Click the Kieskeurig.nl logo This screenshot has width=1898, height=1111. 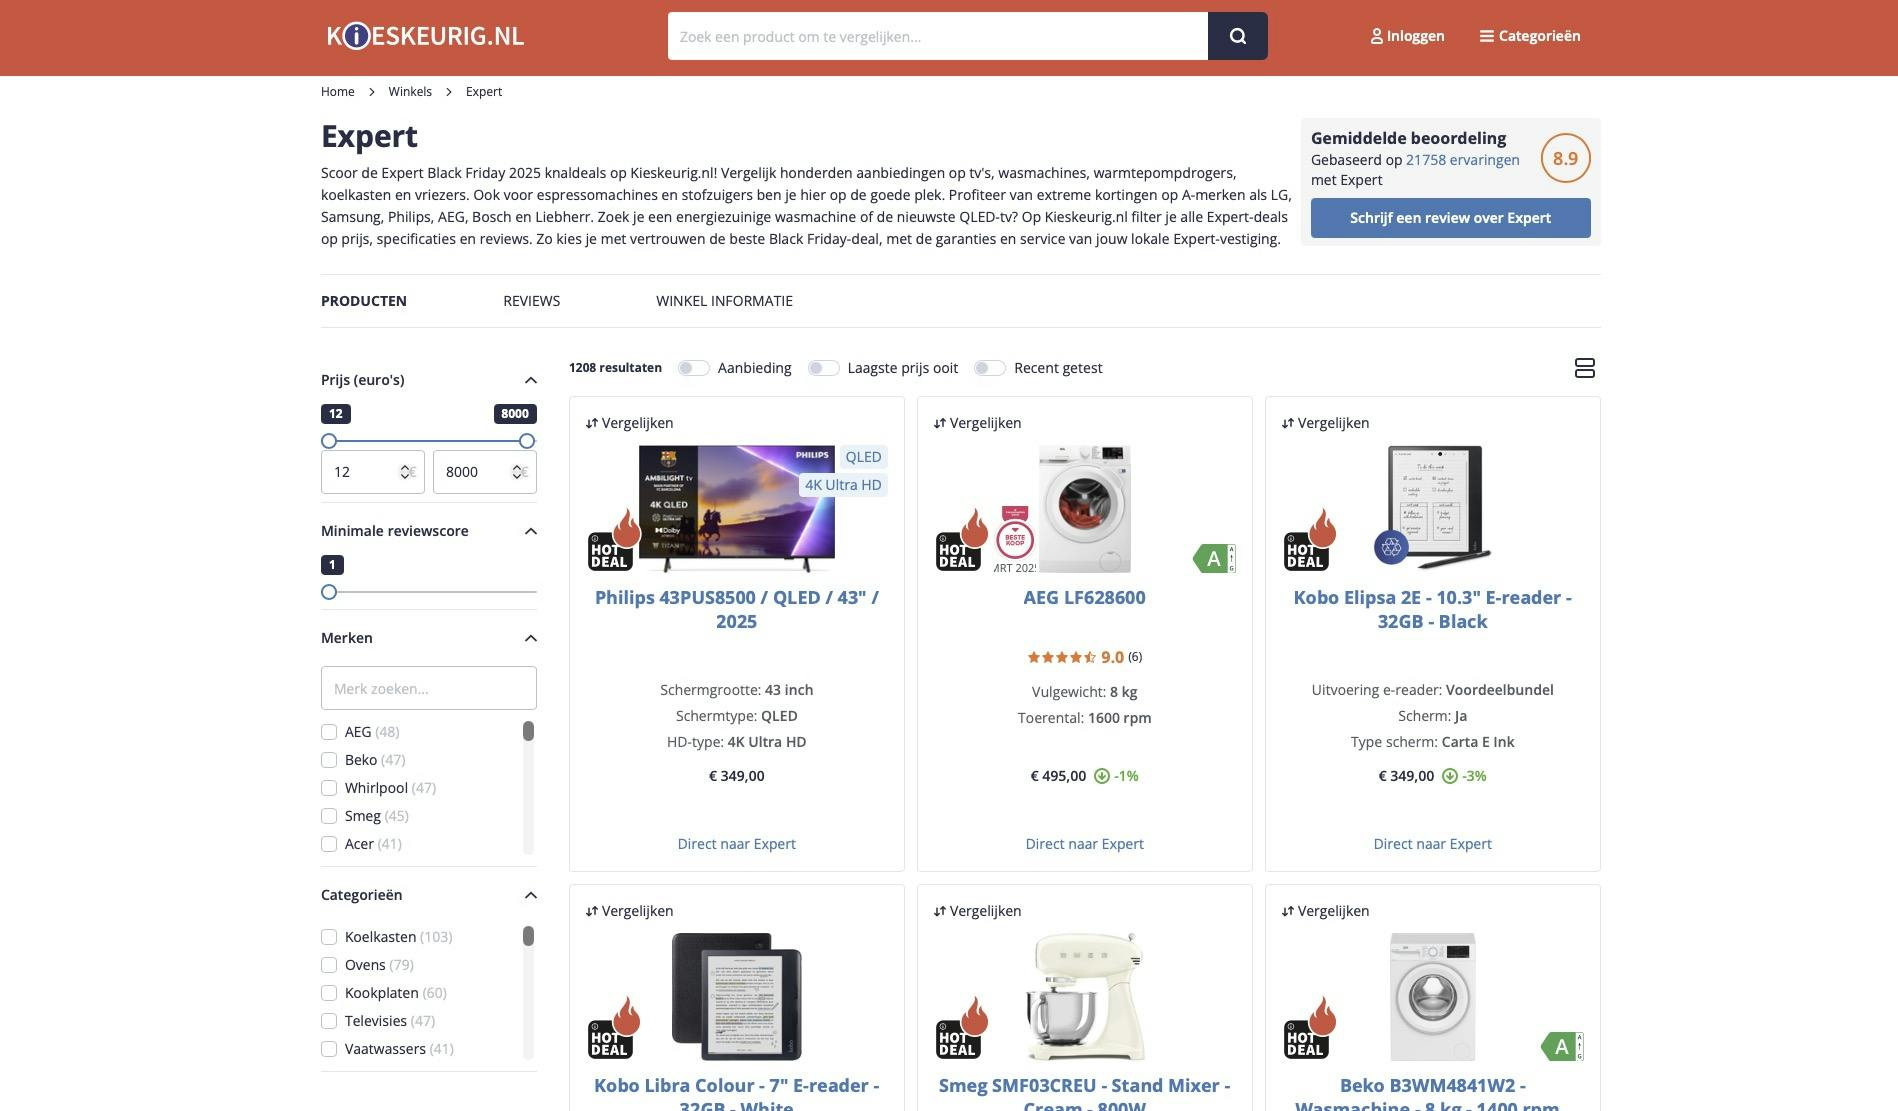tap(425, 36)
